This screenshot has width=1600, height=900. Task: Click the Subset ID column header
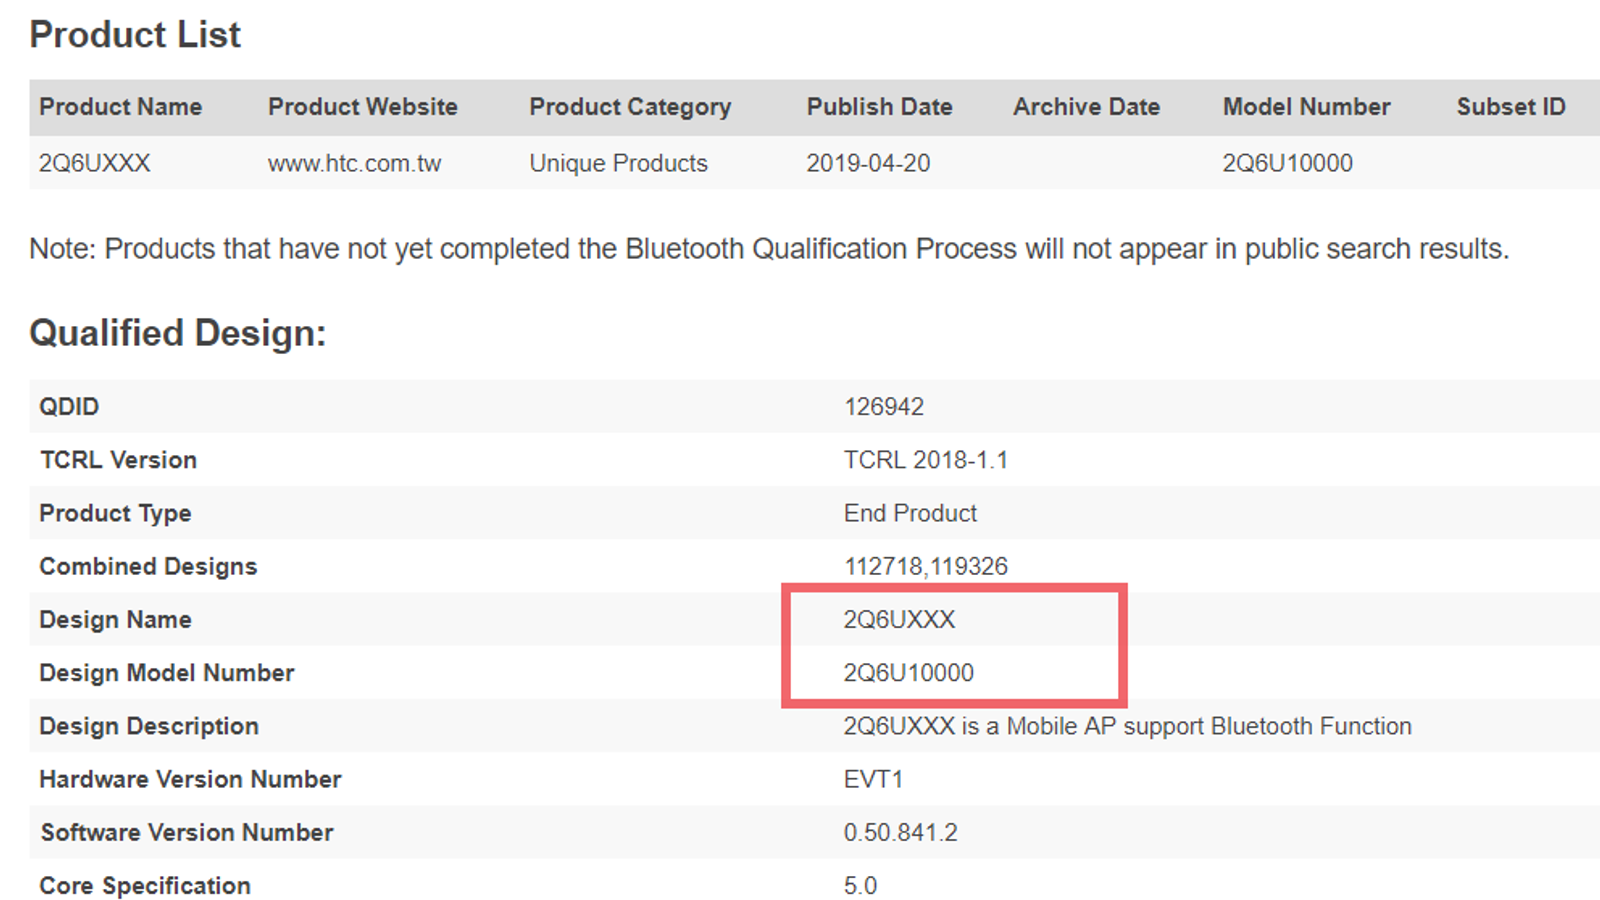pos(1510,107)
